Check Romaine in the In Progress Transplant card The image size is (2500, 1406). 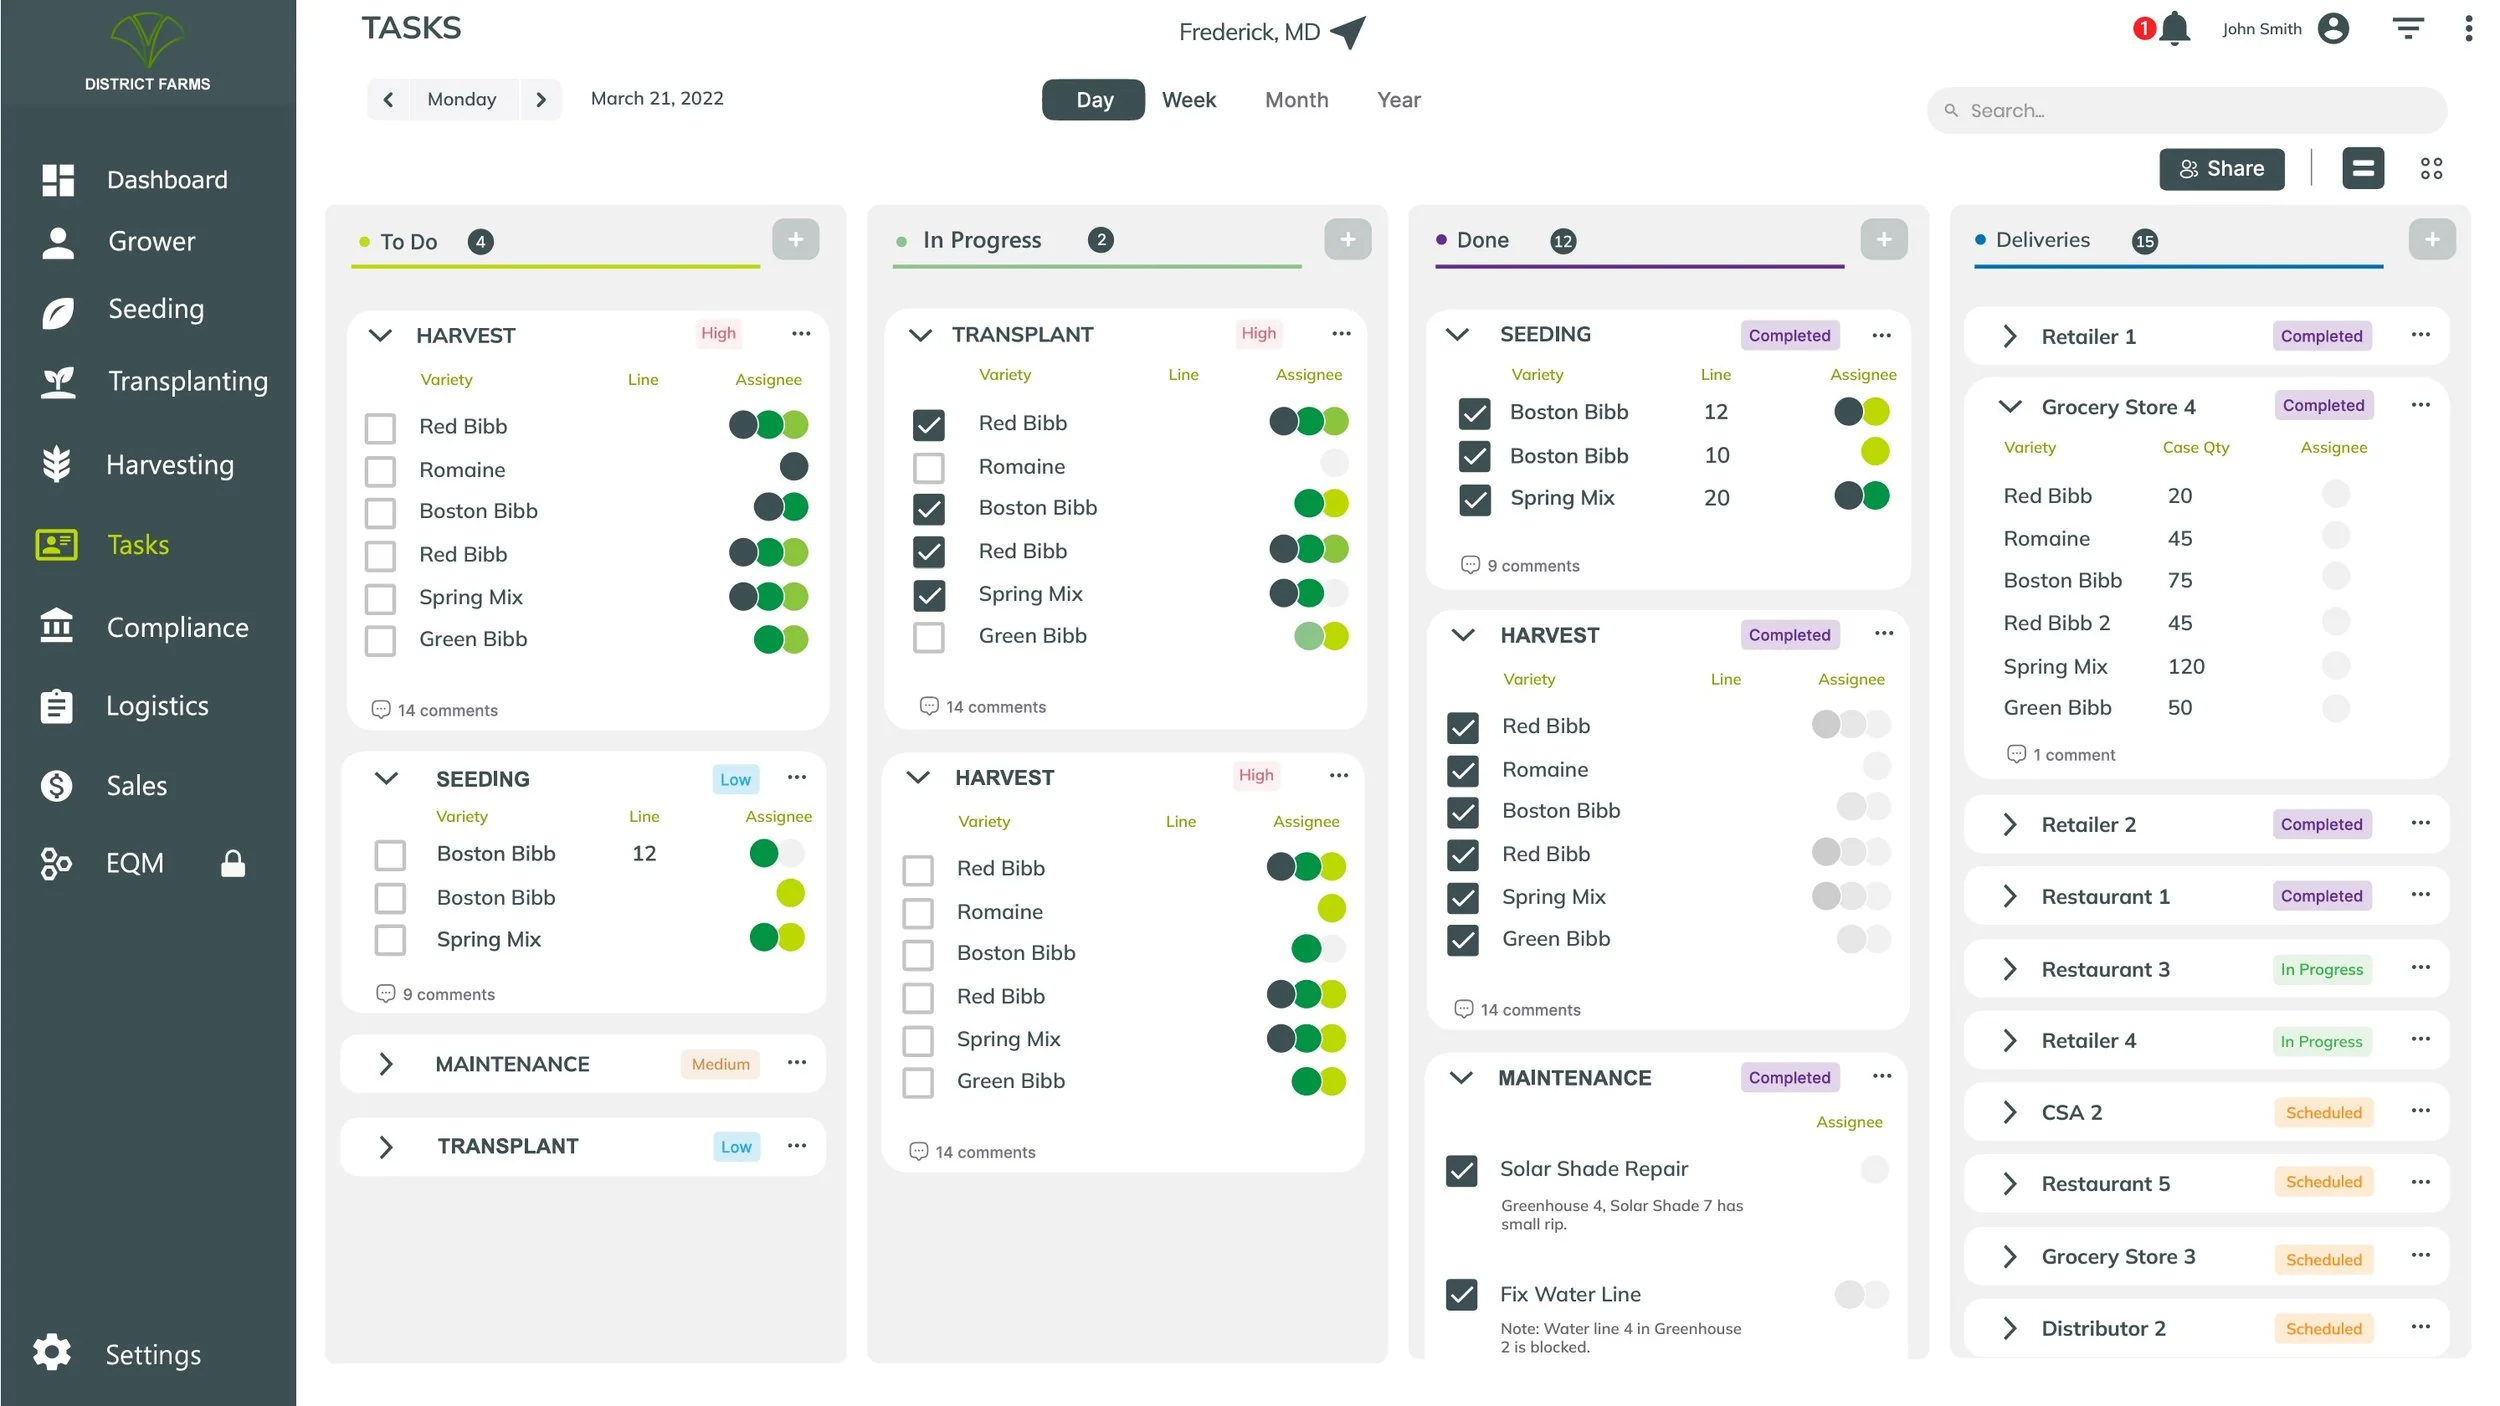click(929, 467)
